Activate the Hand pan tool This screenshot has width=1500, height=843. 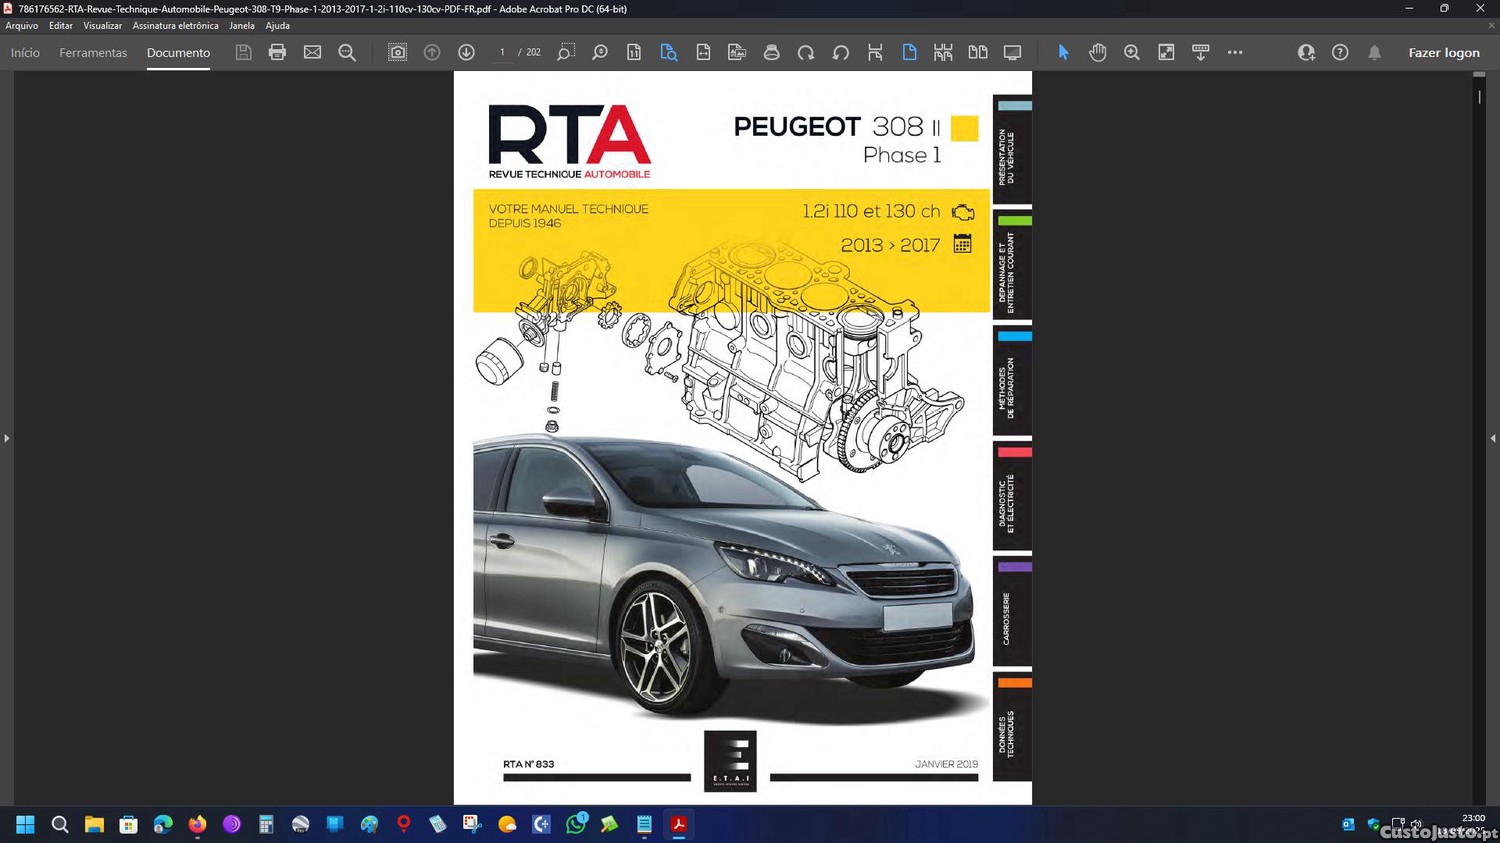click(x=1097, y=52)
